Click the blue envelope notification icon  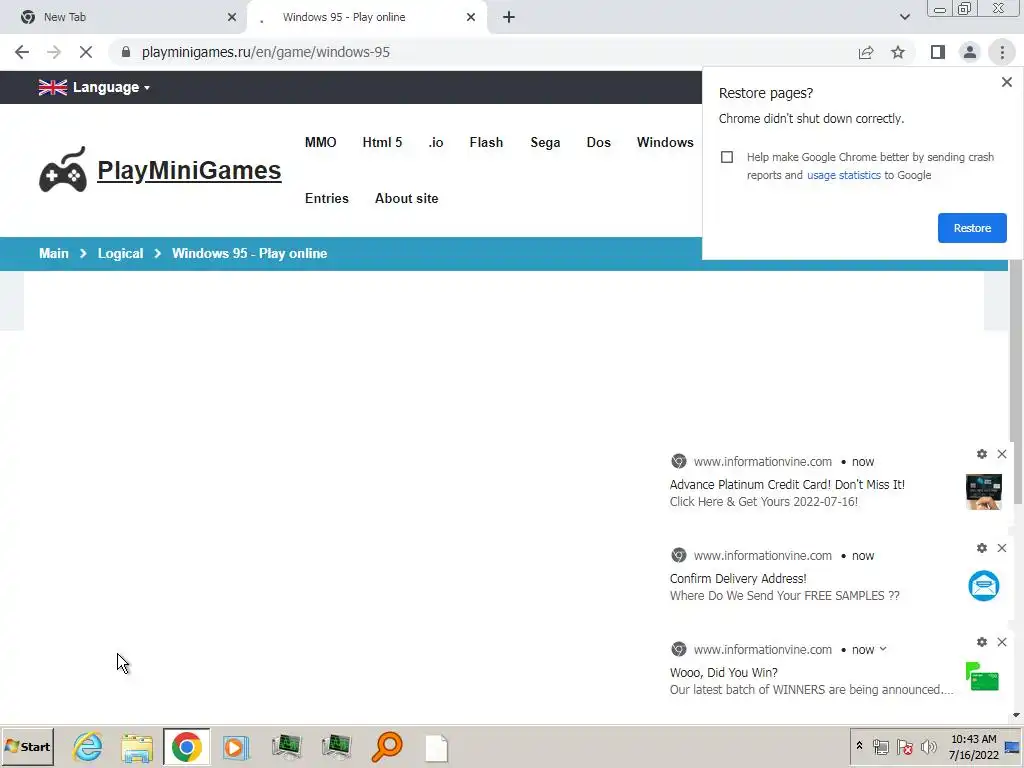tap(984, 586)
